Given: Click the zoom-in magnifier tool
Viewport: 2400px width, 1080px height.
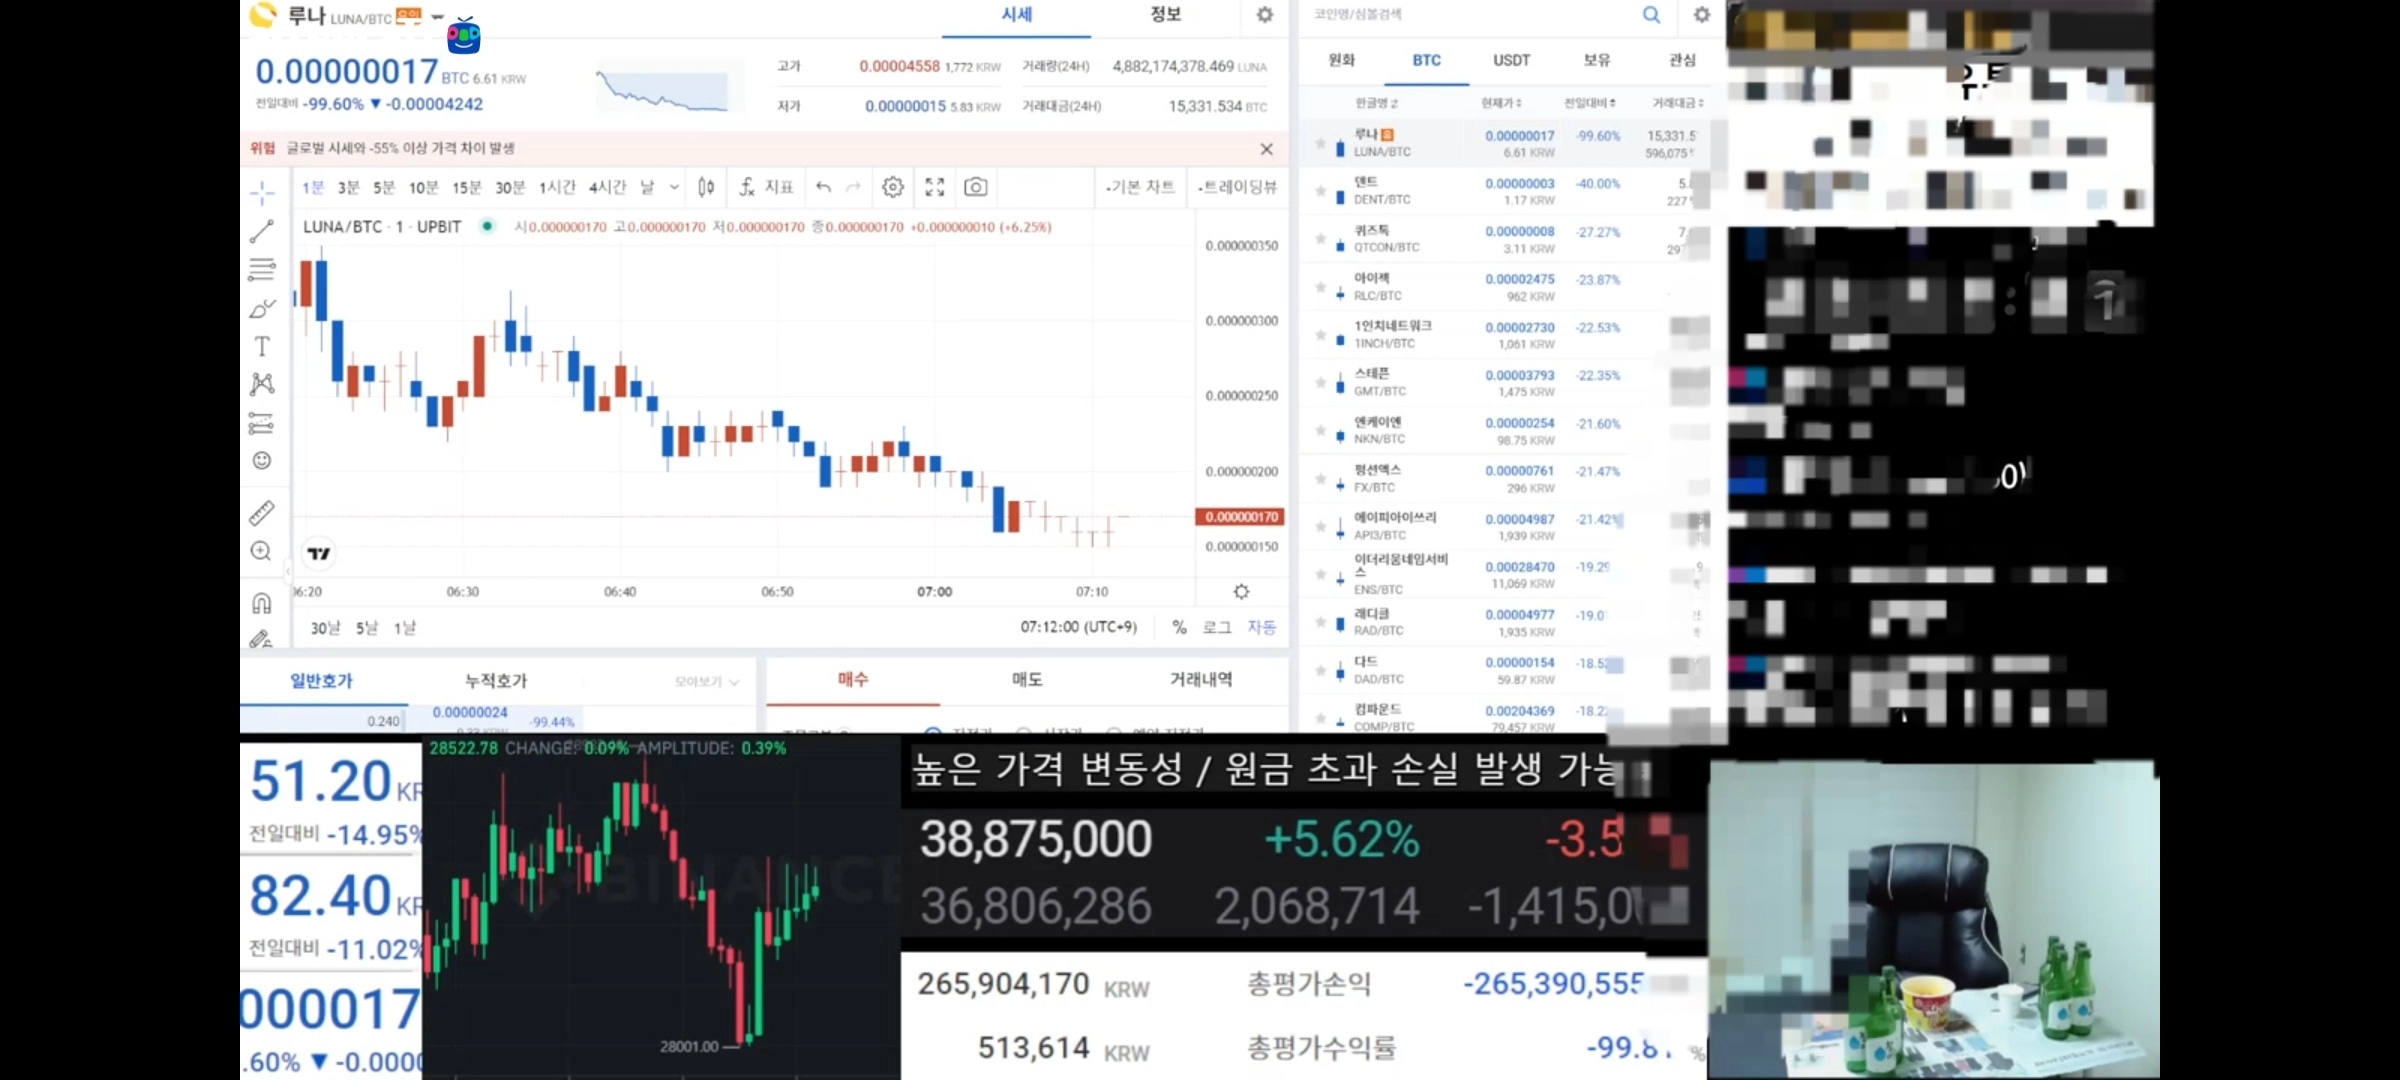Looking at the screenshot, I should pos(262,551).
